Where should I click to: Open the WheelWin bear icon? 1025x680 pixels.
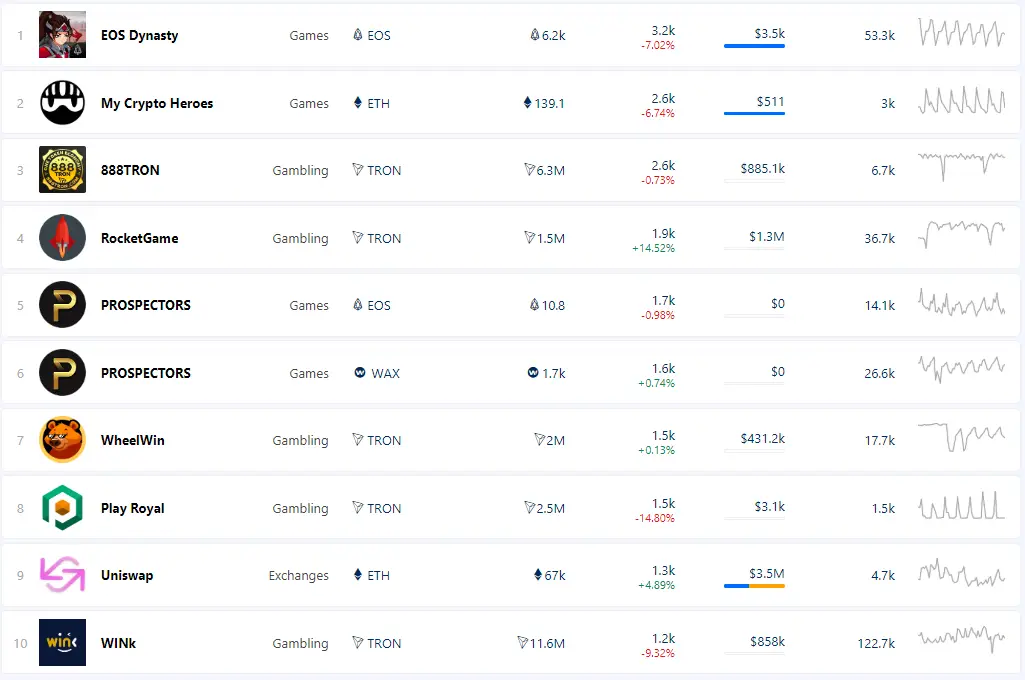tap(62, 440)
